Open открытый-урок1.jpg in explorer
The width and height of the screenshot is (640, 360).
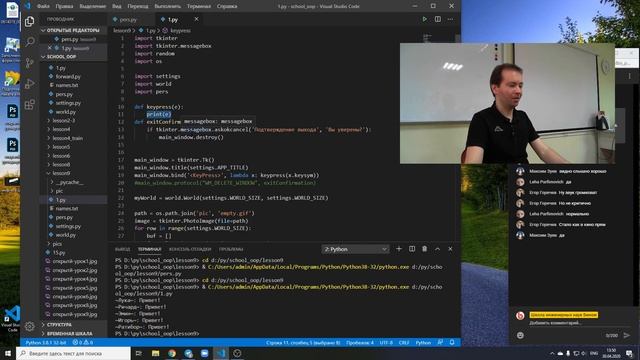(74, 261)
